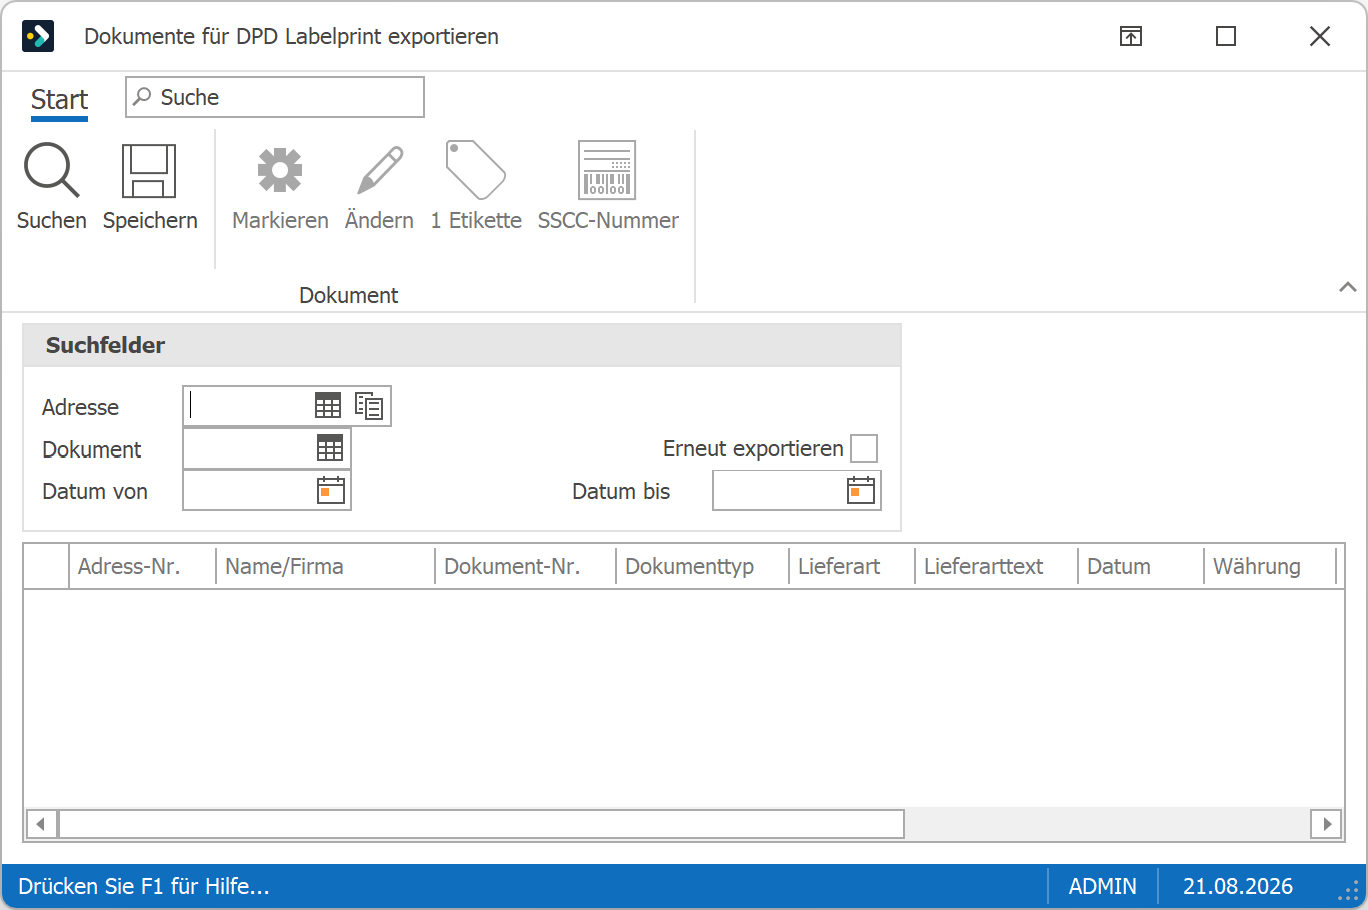Click into the Suche search box

275,97
